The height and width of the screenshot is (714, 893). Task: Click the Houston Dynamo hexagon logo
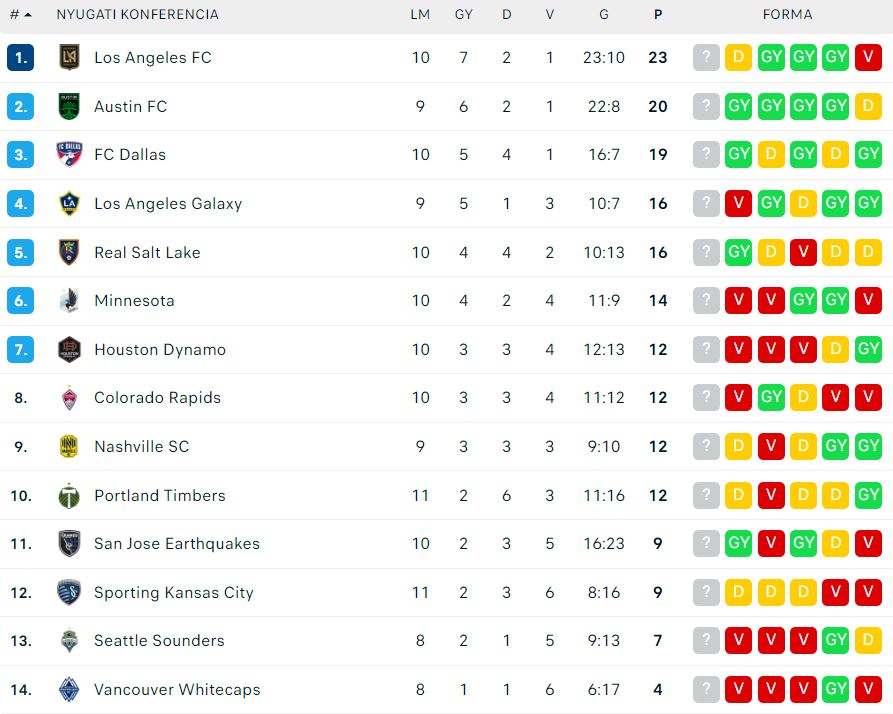pos(69,349)
